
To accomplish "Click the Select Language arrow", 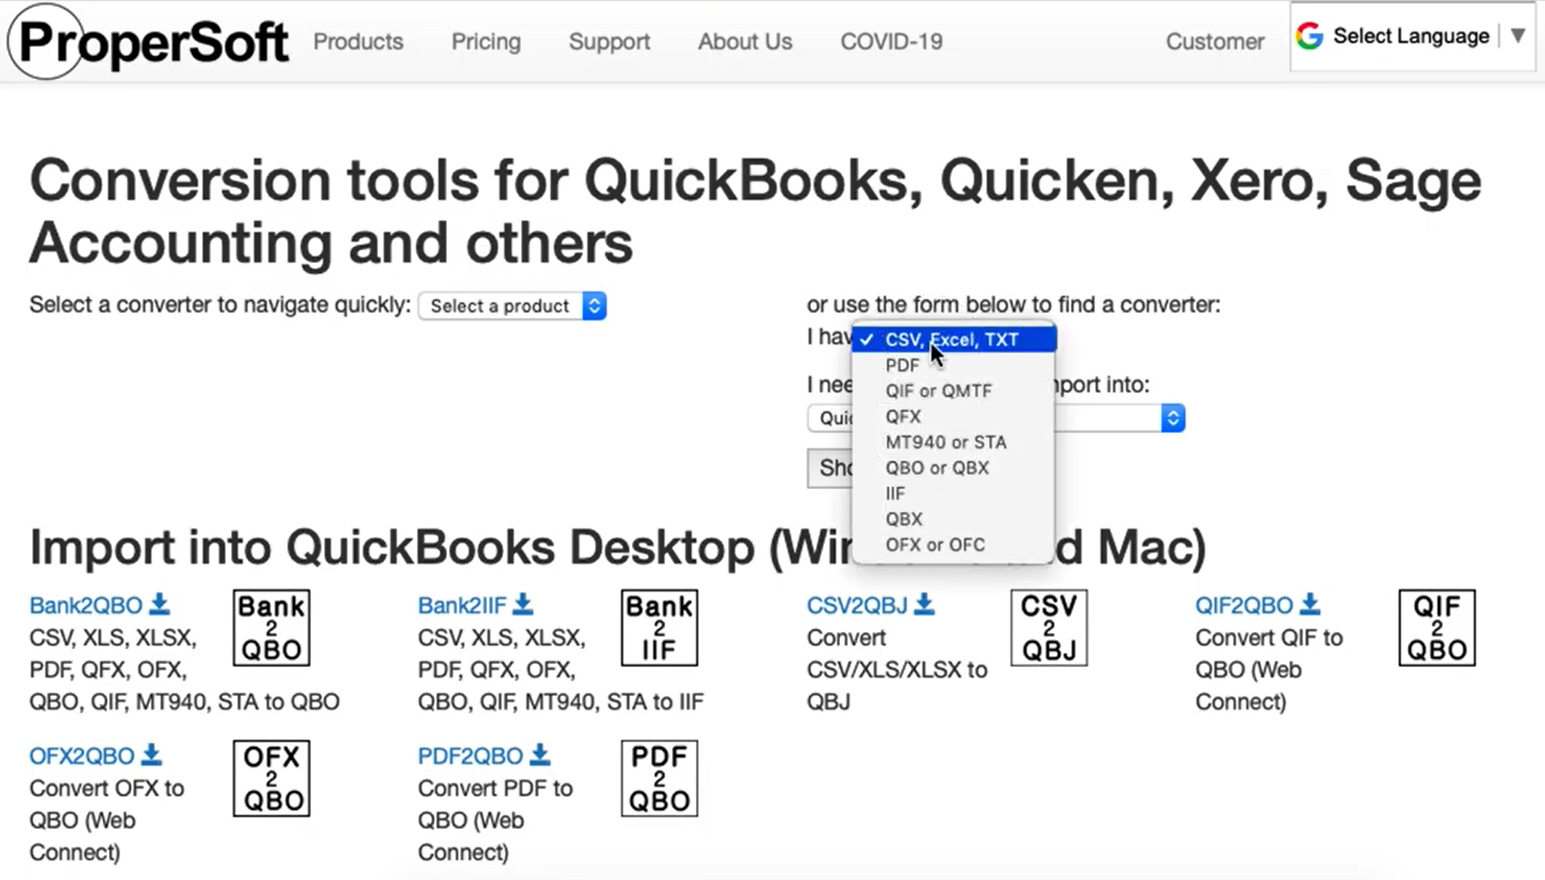I will pyautogui.click(x=1518, y=36).
